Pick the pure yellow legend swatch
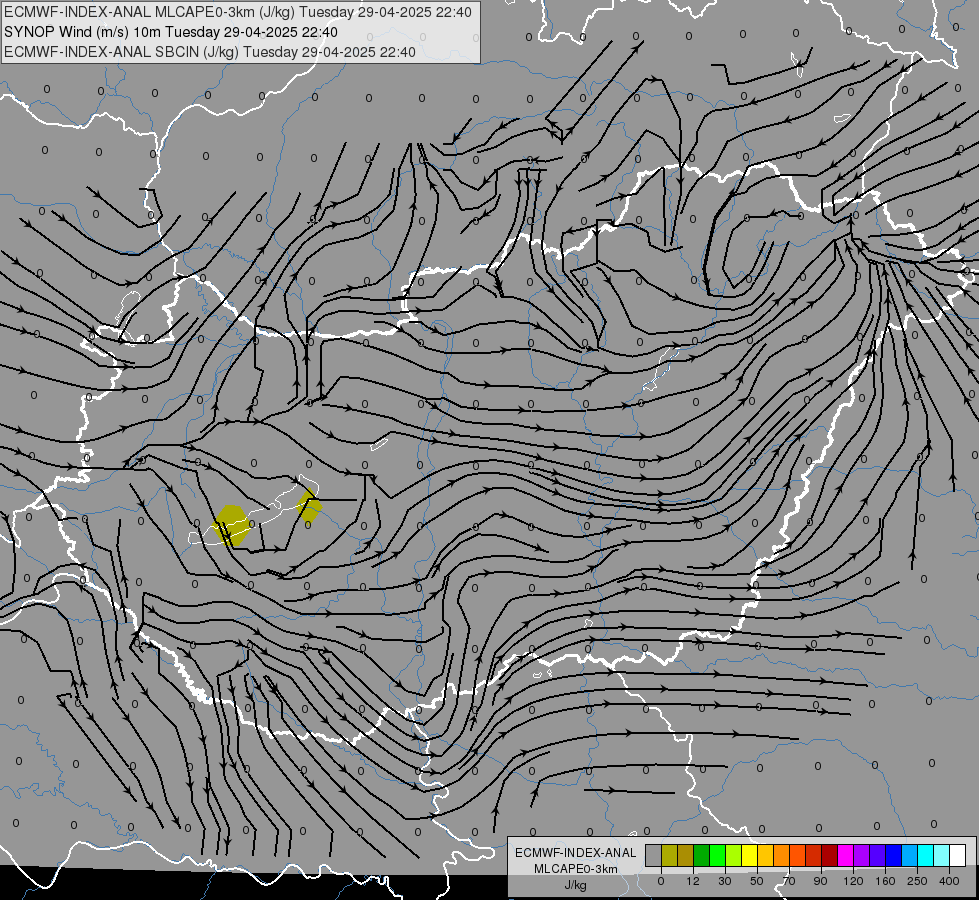Screen dimensions: 979x900 click(x=750, y=855)
